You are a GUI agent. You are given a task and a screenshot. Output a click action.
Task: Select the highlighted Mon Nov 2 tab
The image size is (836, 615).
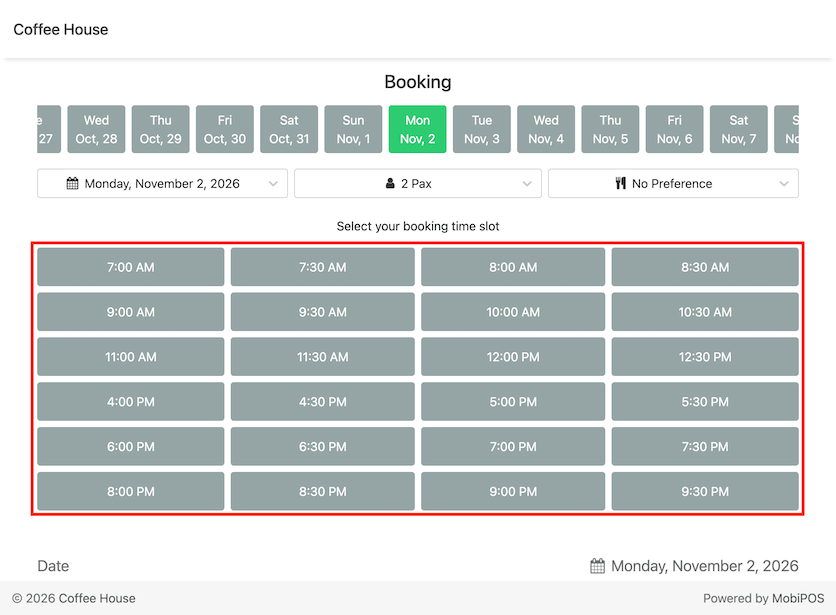(x=417, y=129)
